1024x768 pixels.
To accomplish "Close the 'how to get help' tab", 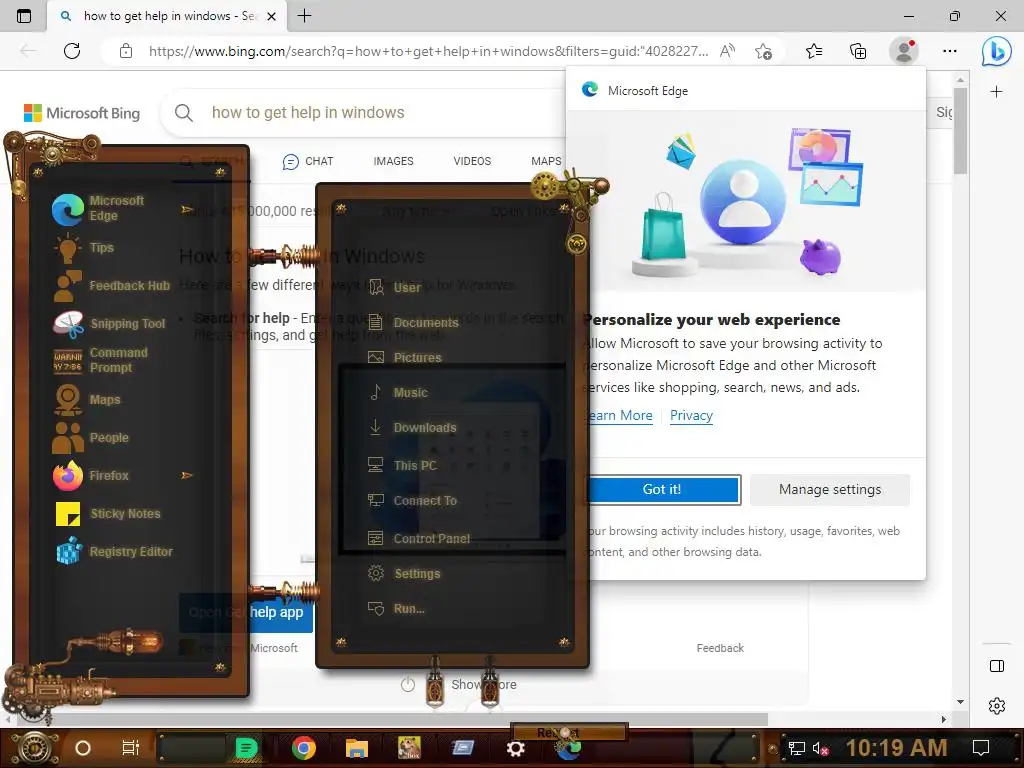I will 272,16.
